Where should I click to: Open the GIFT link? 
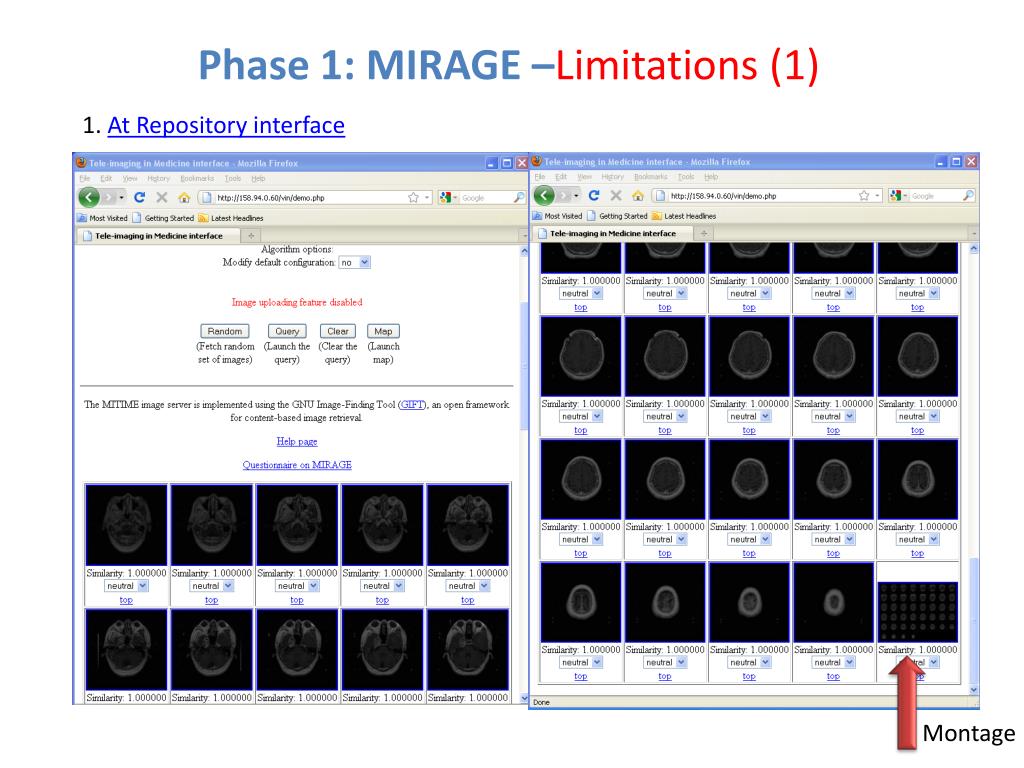click(412, 405)
